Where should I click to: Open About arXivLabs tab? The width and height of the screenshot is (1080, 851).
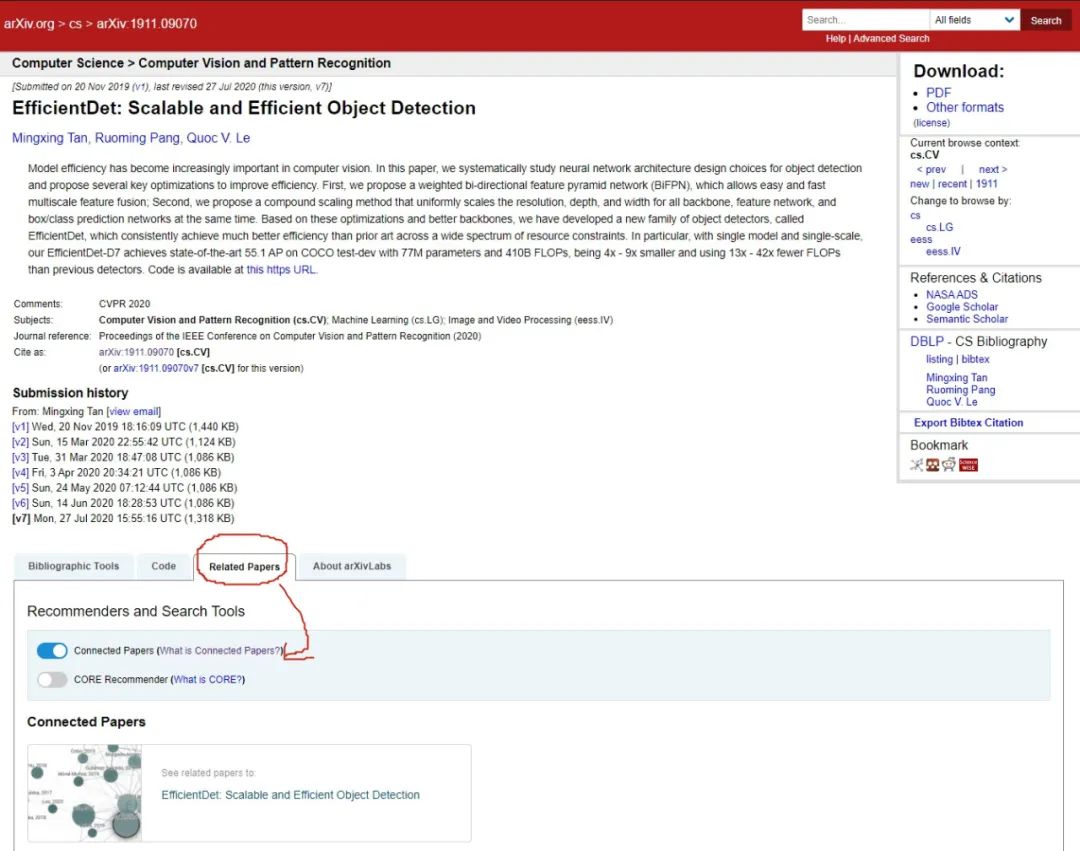click(x=352, y=566)
